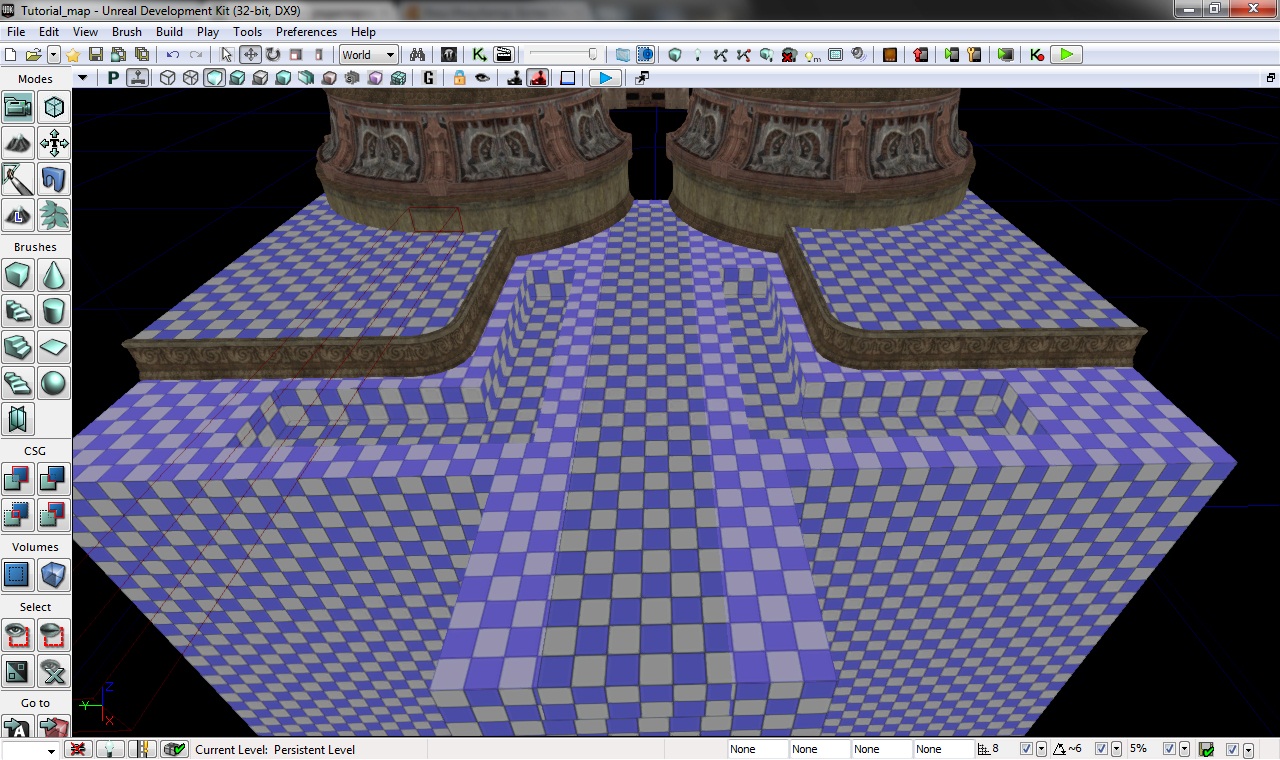Select the Cone brush builder

pos(54,275)
